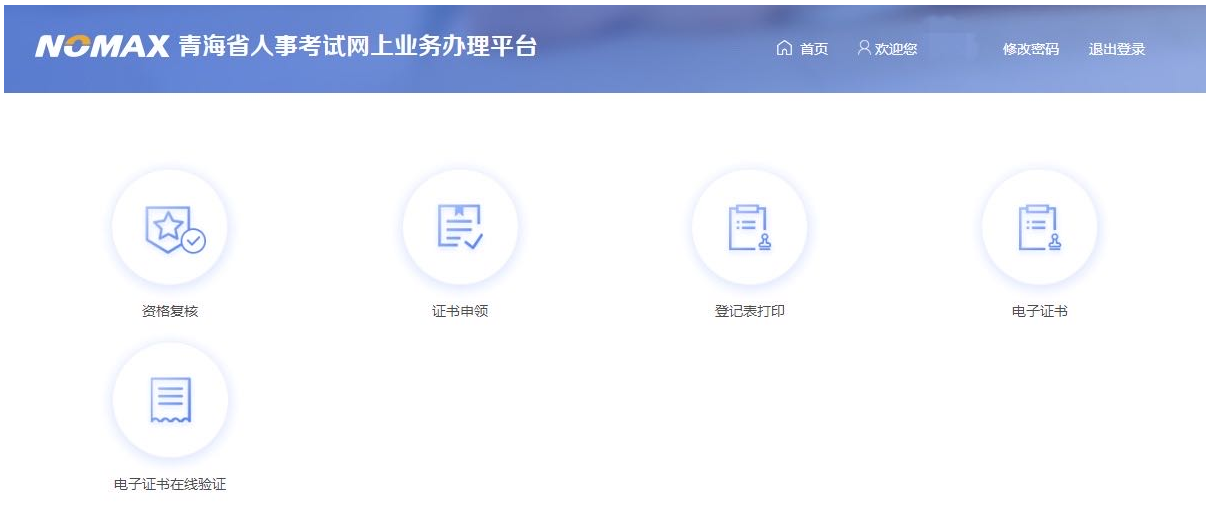Open 修改密码 link
The image size is (1212, 528).
[1031, 49]
